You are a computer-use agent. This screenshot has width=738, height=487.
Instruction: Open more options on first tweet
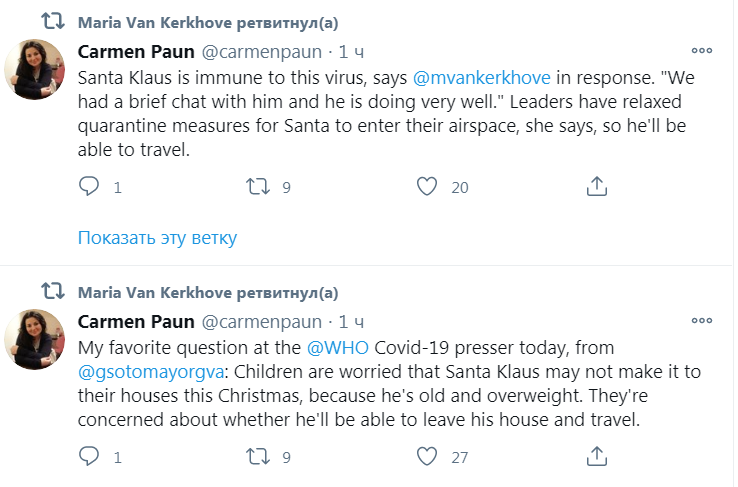(x=703, y=49)
